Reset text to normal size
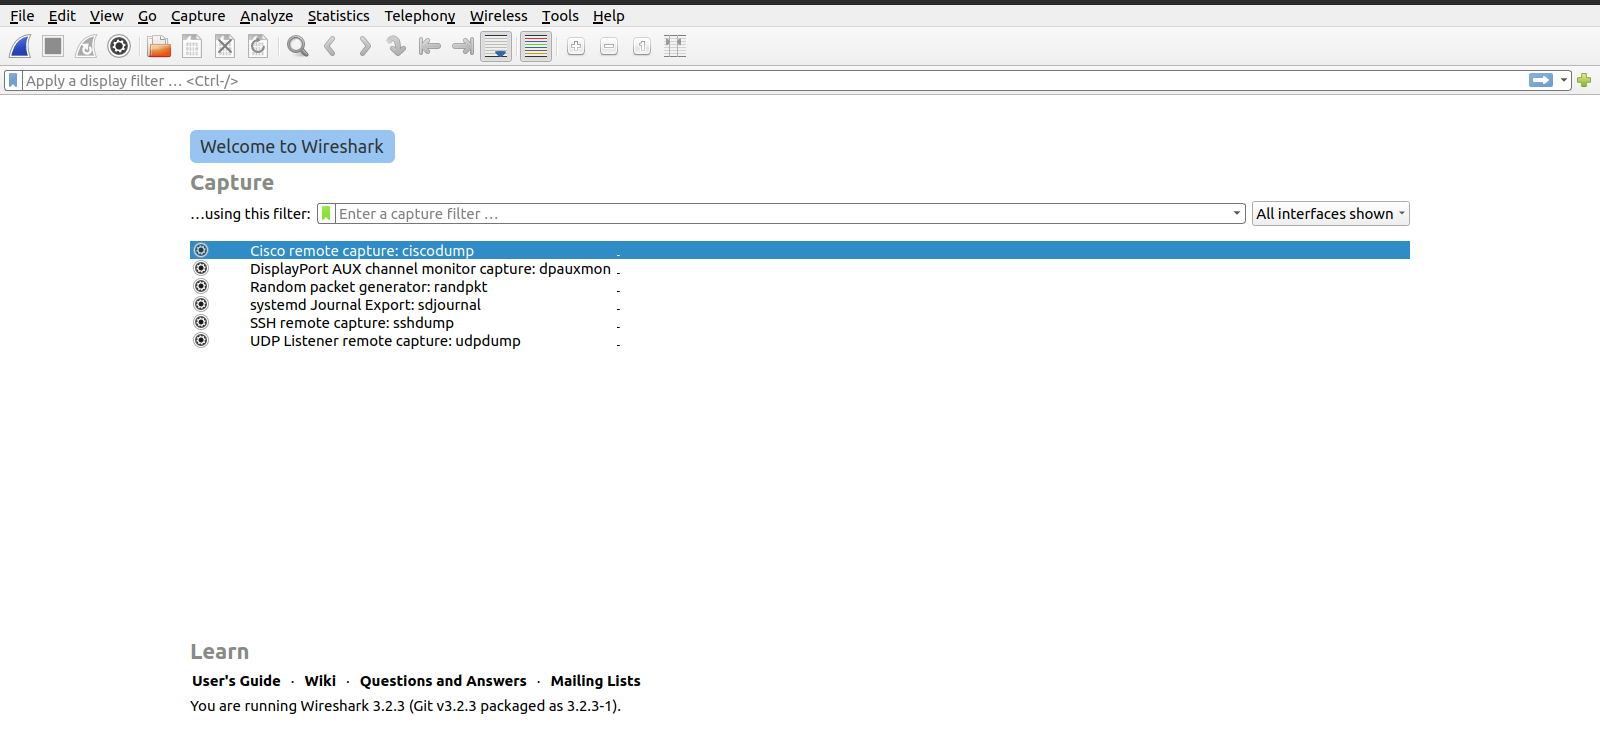Viewport: 1600px width, 730px height. tap(642, 46)
